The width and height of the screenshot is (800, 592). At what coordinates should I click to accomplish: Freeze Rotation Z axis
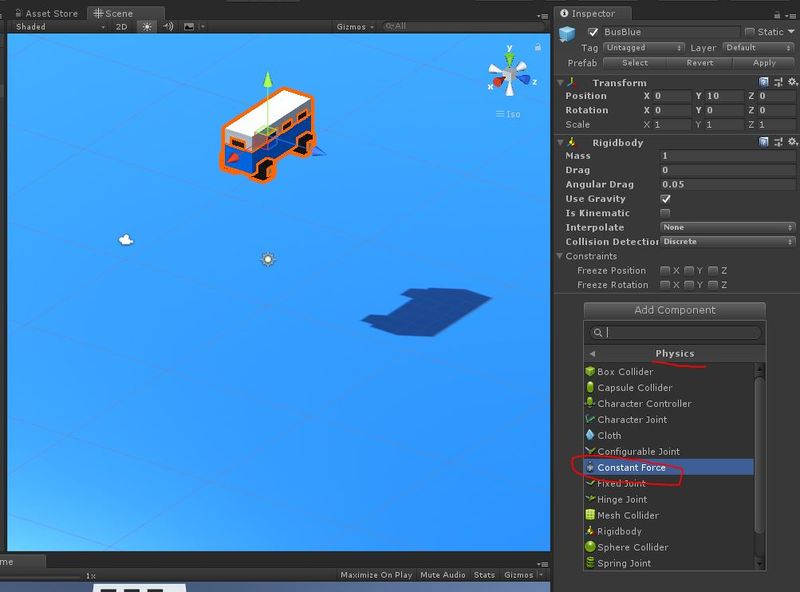[713, 284]
